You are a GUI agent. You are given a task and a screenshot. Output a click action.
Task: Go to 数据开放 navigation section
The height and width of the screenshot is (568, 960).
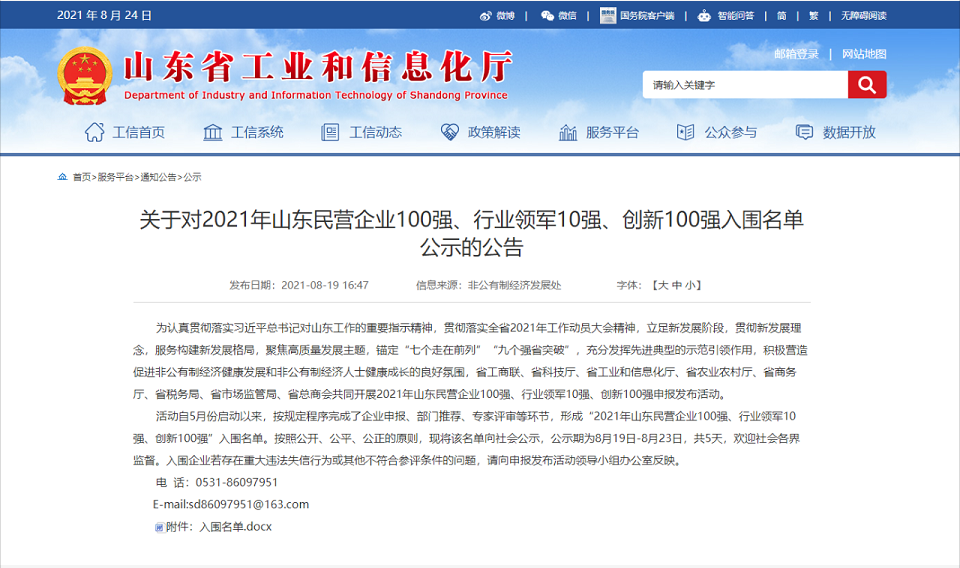[835, 132]
